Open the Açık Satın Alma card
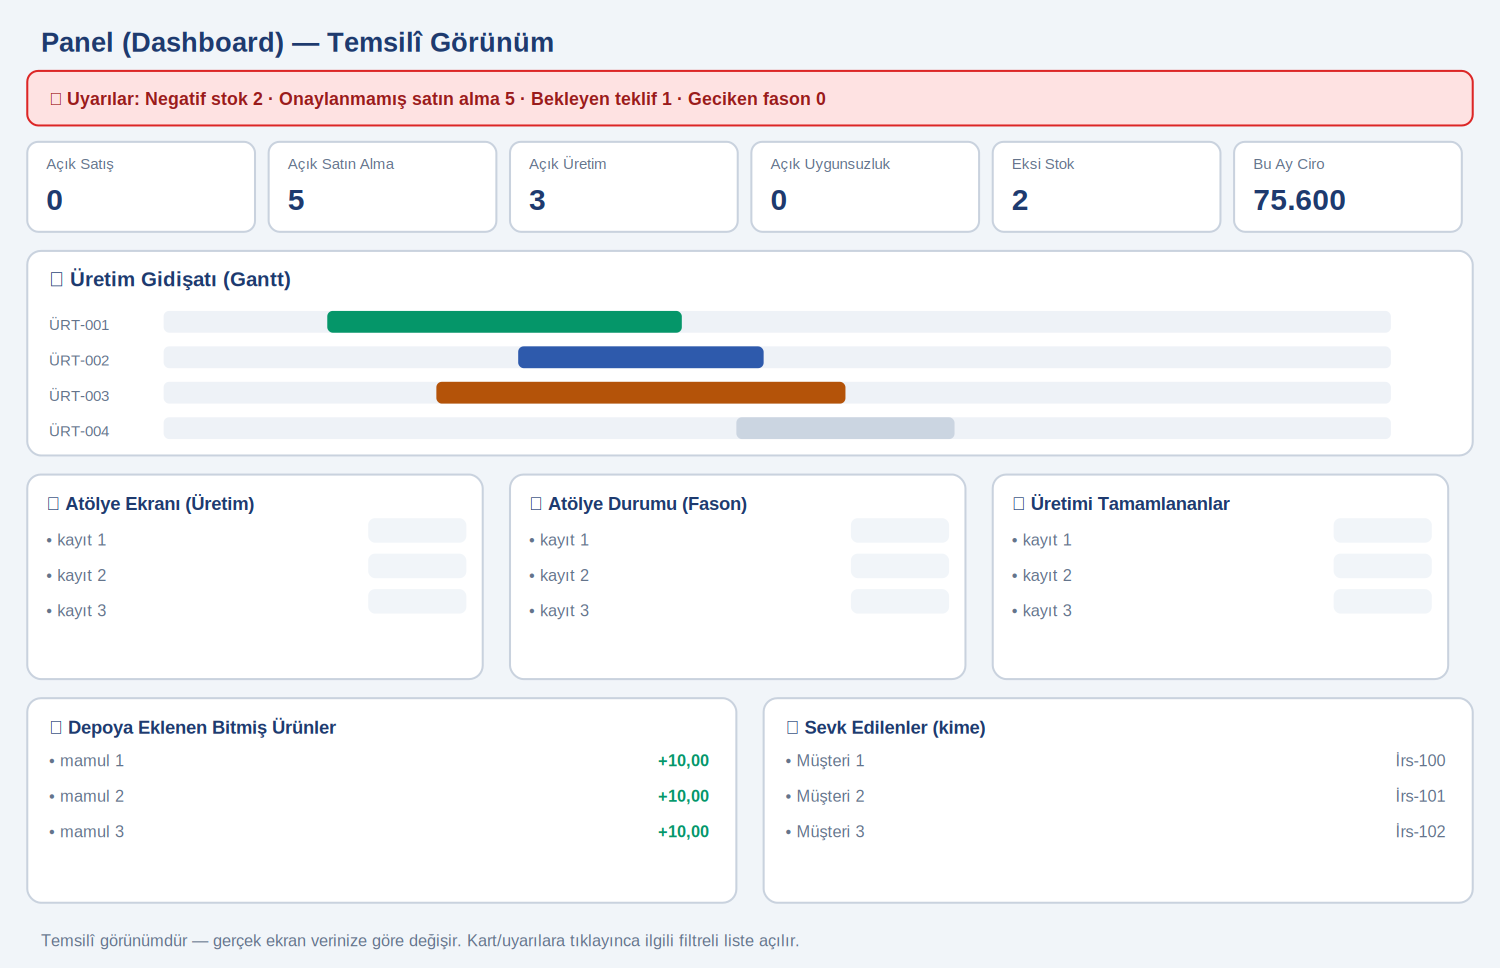Screen dimensions: 1500x968 click(x=383, y=187)
